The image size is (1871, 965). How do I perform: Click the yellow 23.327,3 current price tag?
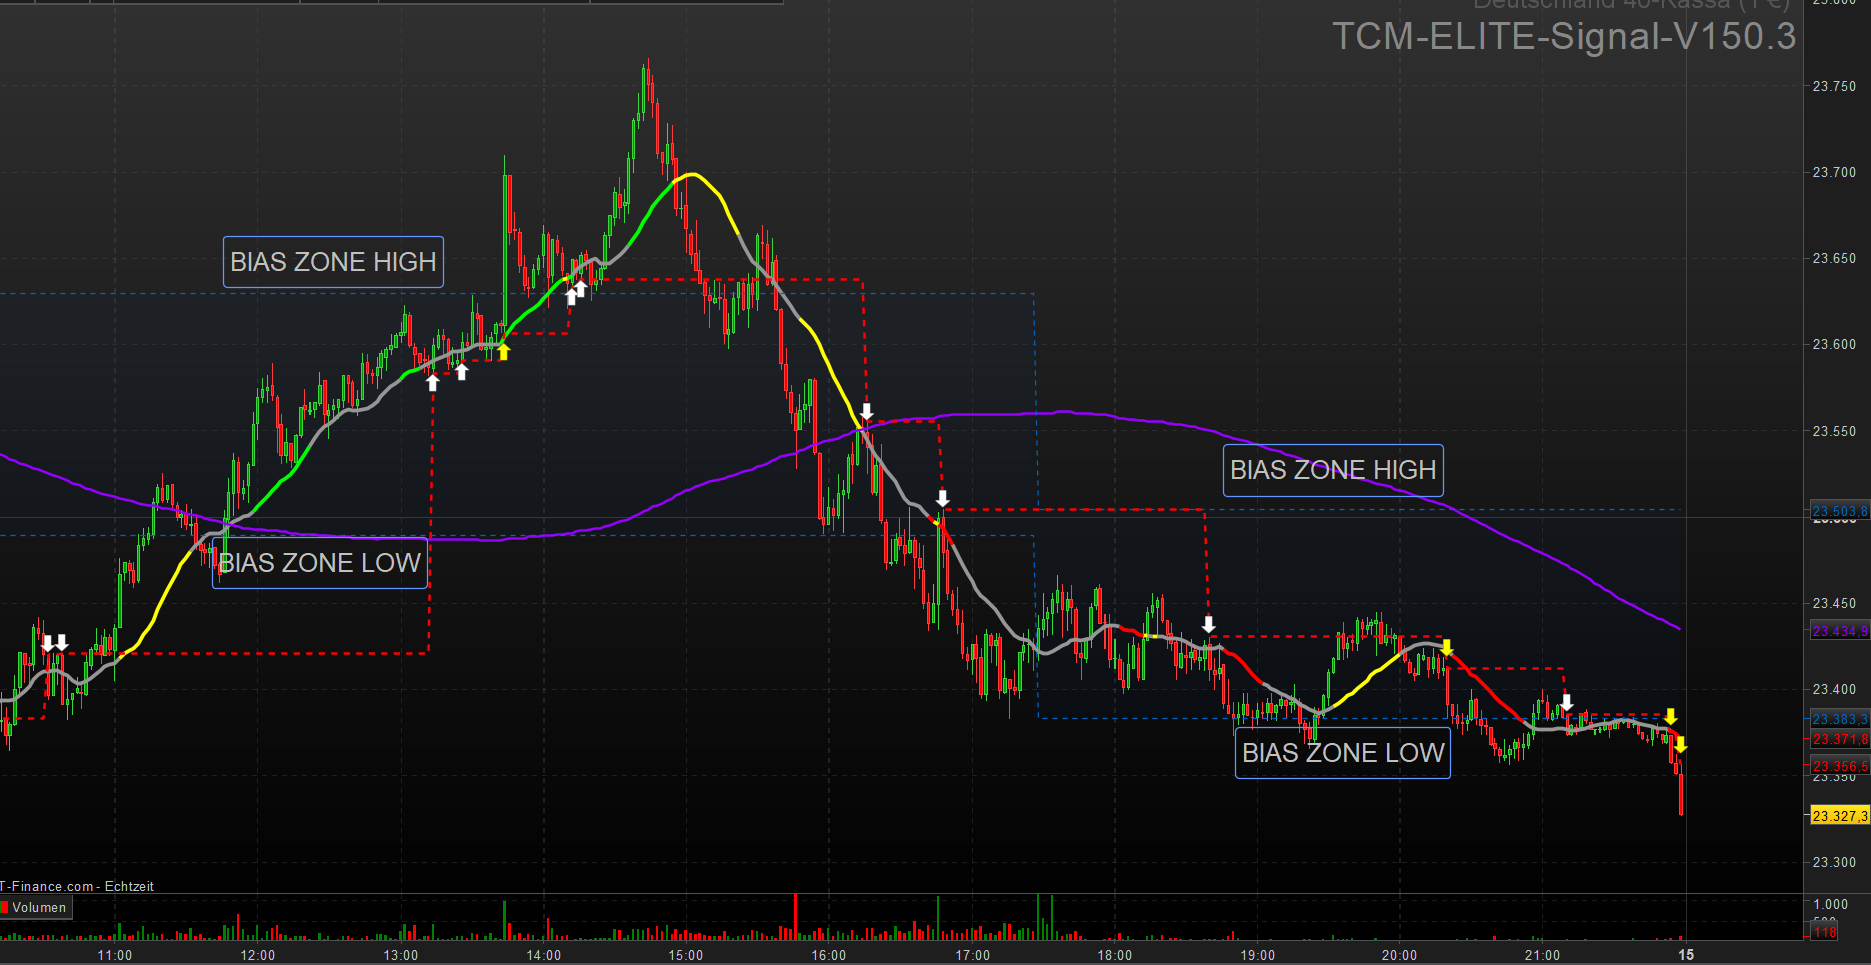1839,816
